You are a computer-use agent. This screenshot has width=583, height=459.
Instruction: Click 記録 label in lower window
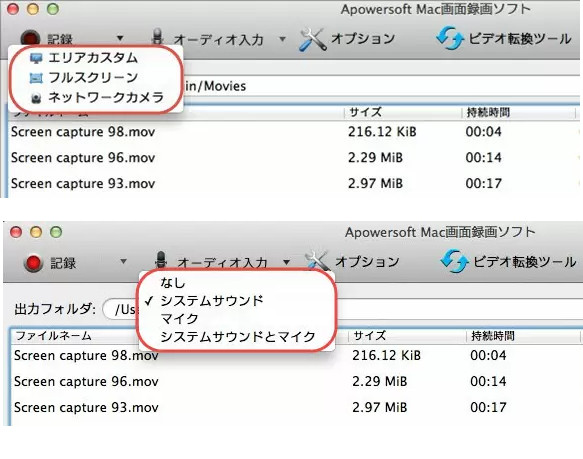click(x=63, y=263)
